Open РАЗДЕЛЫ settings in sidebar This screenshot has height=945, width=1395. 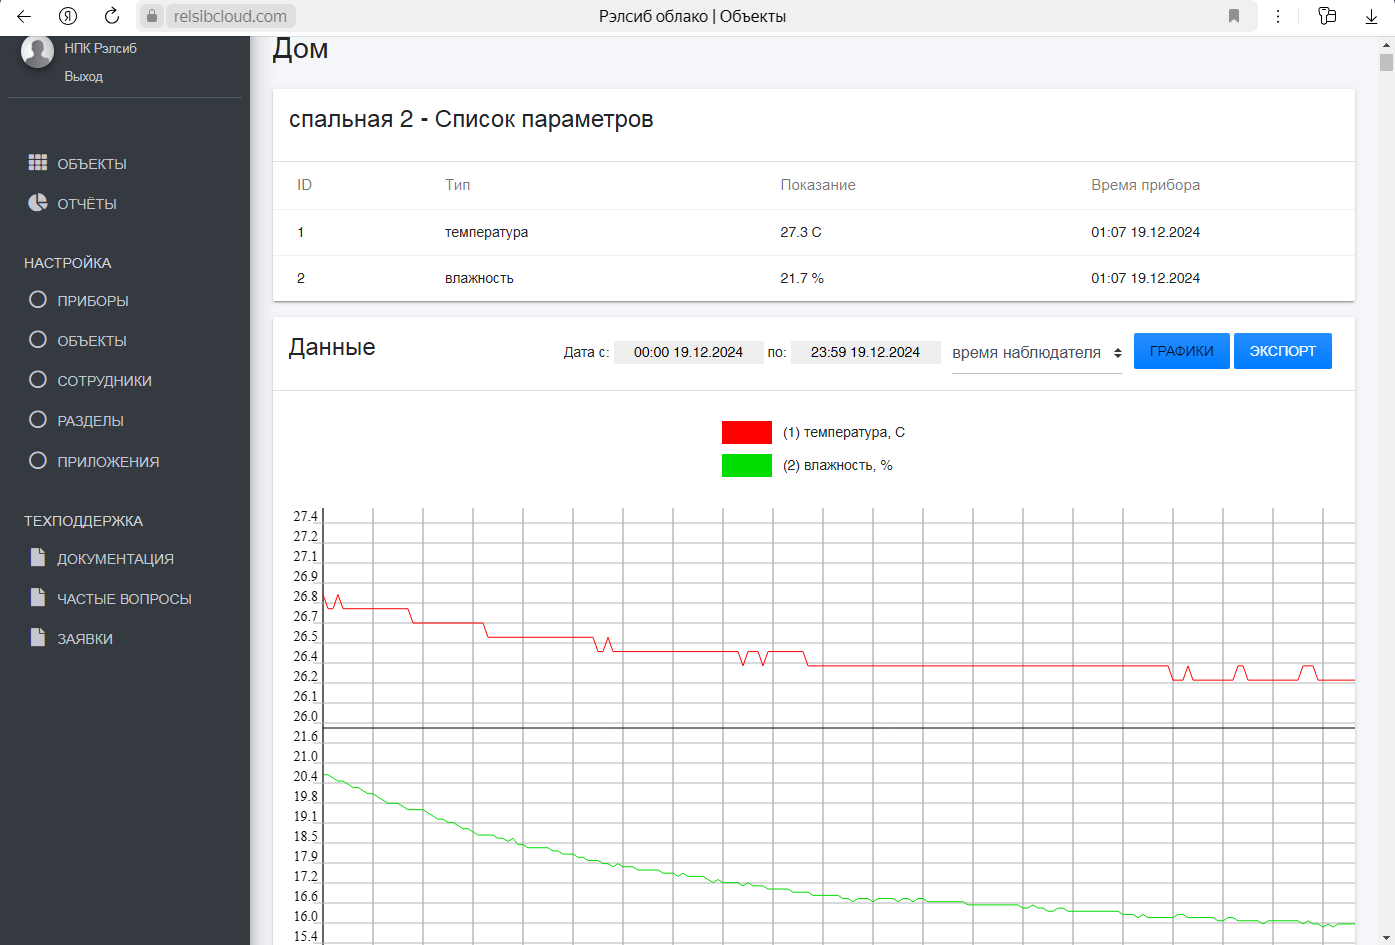click(90, 421)
